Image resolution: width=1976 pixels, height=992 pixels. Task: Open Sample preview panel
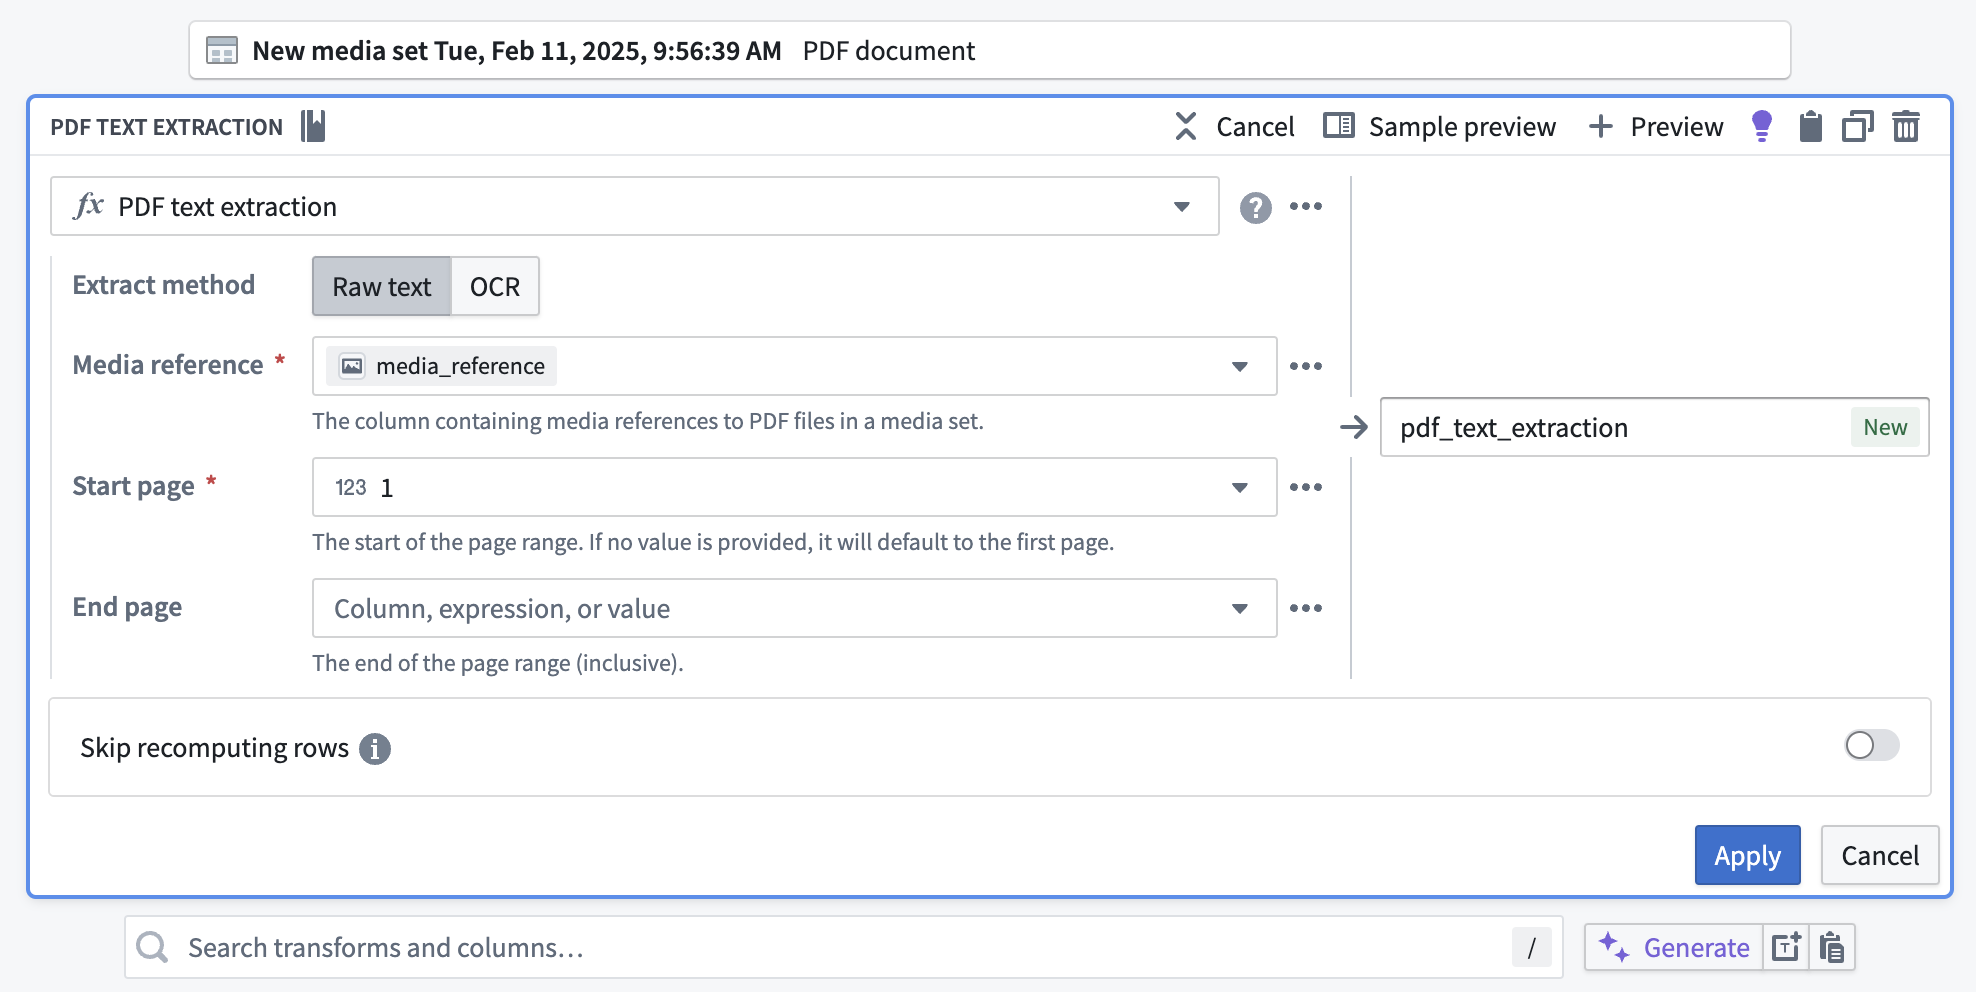[x=1440, y=127]
